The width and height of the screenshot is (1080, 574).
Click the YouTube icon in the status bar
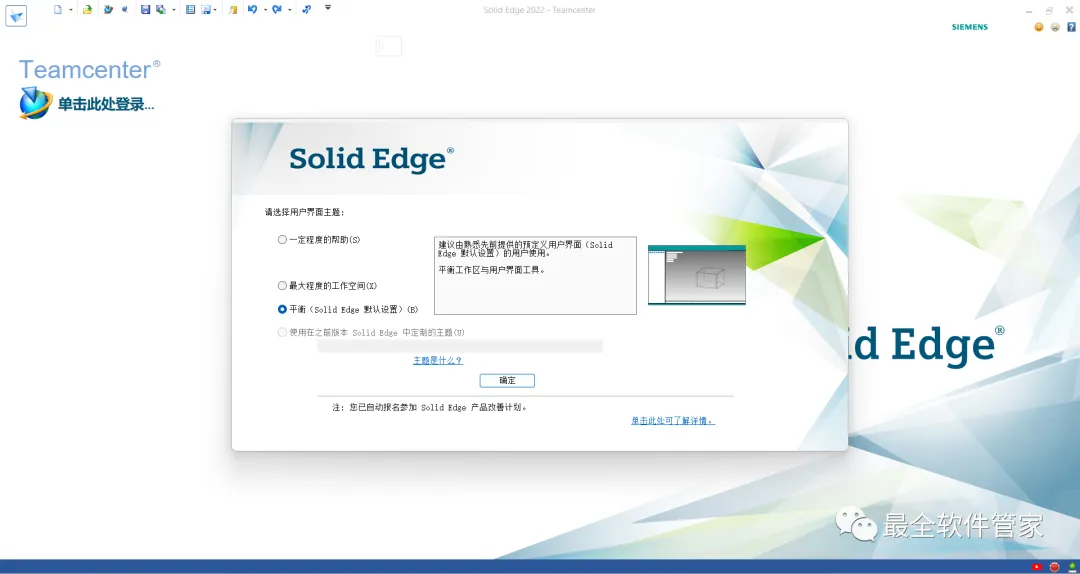(1037, 567)
